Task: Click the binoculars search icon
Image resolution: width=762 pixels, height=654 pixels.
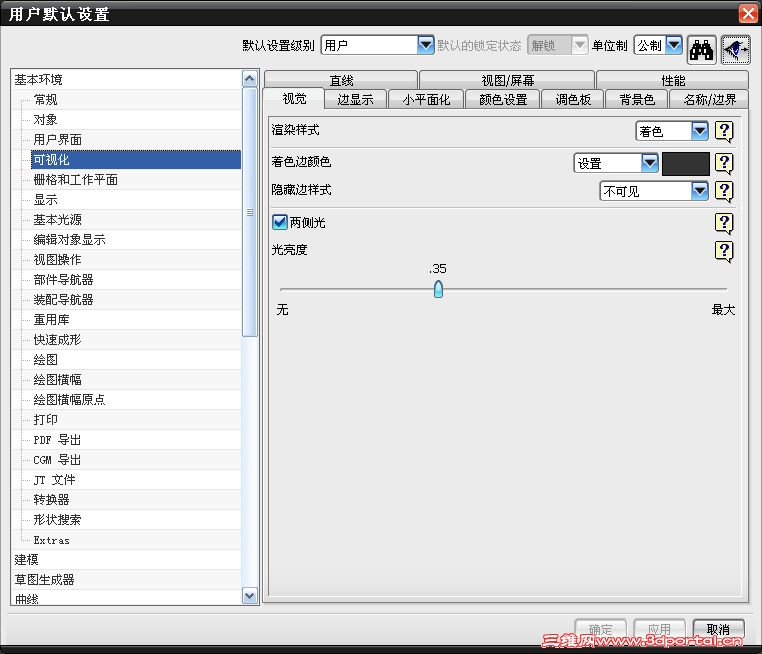Action: (x=701, y=50)
